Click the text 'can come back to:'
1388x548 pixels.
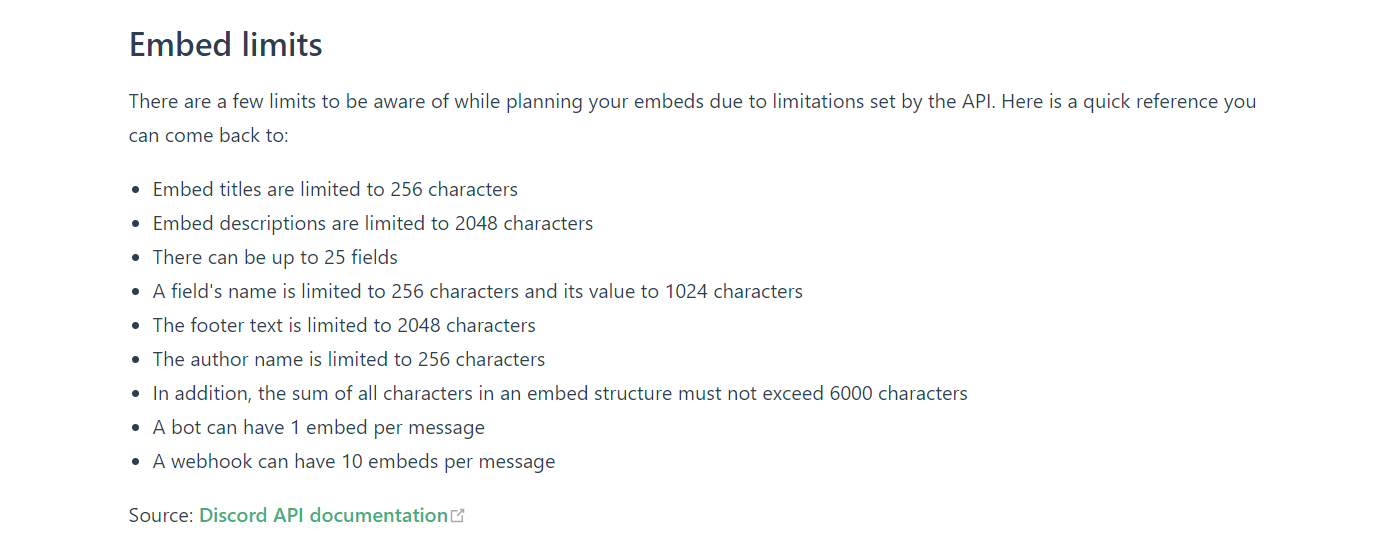pos(209,135)
